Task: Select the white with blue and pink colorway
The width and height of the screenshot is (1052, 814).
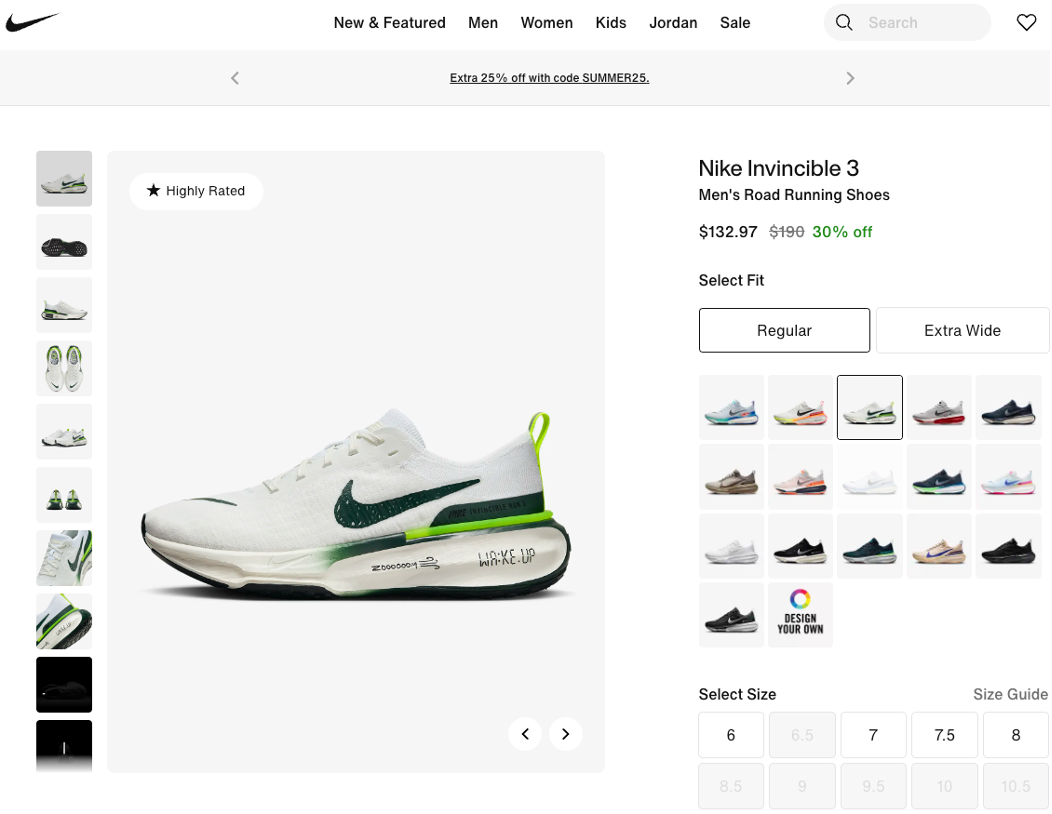Action: point(1008,476)
